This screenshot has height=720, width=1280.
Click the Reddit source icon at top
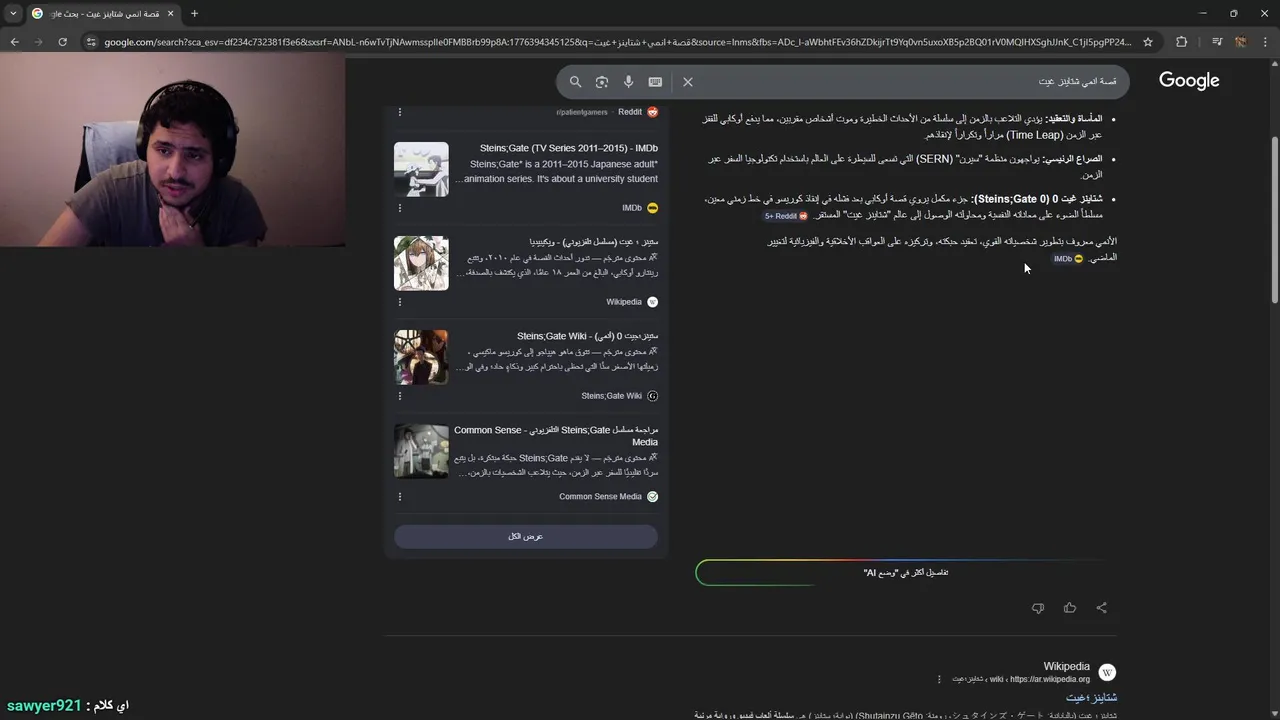pyautogui.click(x=653, y=112)
